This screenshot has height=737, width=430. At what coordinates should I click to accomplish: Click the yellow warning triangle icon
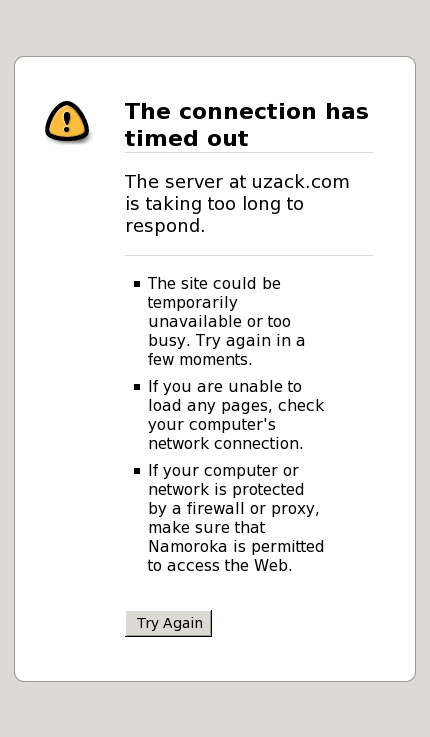67,121
